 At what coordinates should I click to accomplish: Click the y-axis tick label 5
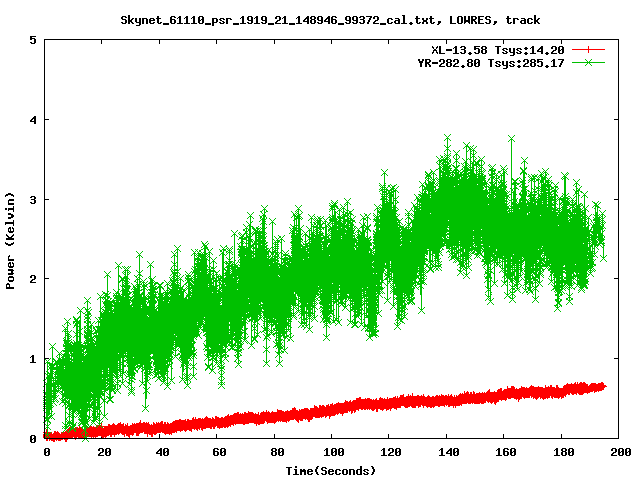tap(34, 40)
